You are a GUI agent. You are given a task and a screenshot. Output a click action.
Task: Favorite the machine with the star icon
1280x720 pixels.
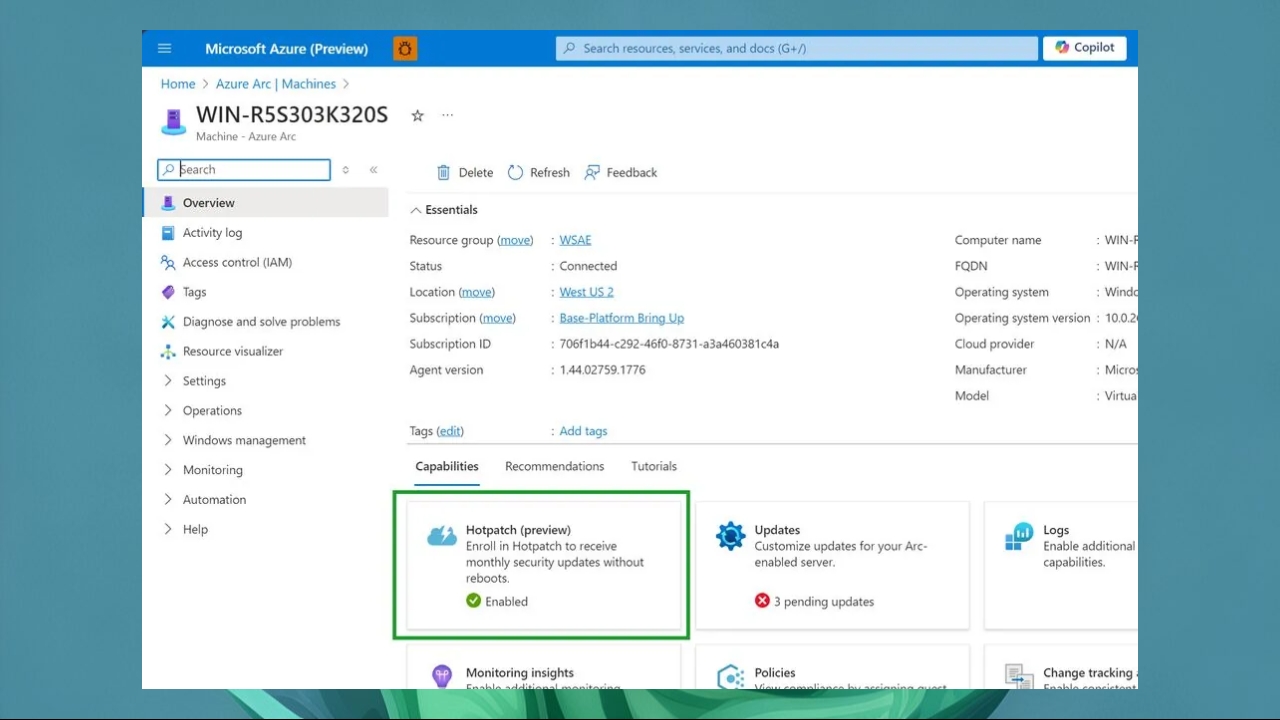click(418, 116)
